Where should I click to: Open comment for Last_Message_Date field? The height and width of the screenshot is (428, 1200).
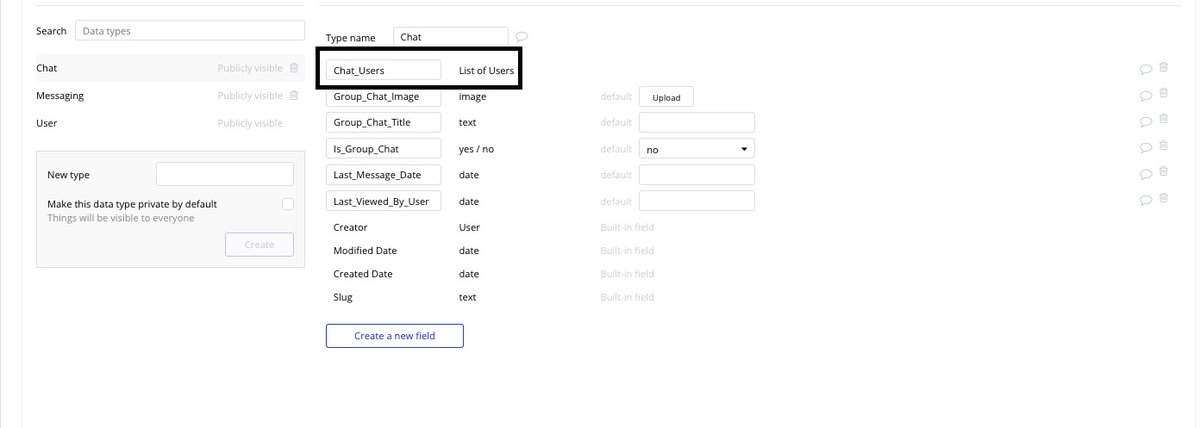[1146, 174]
